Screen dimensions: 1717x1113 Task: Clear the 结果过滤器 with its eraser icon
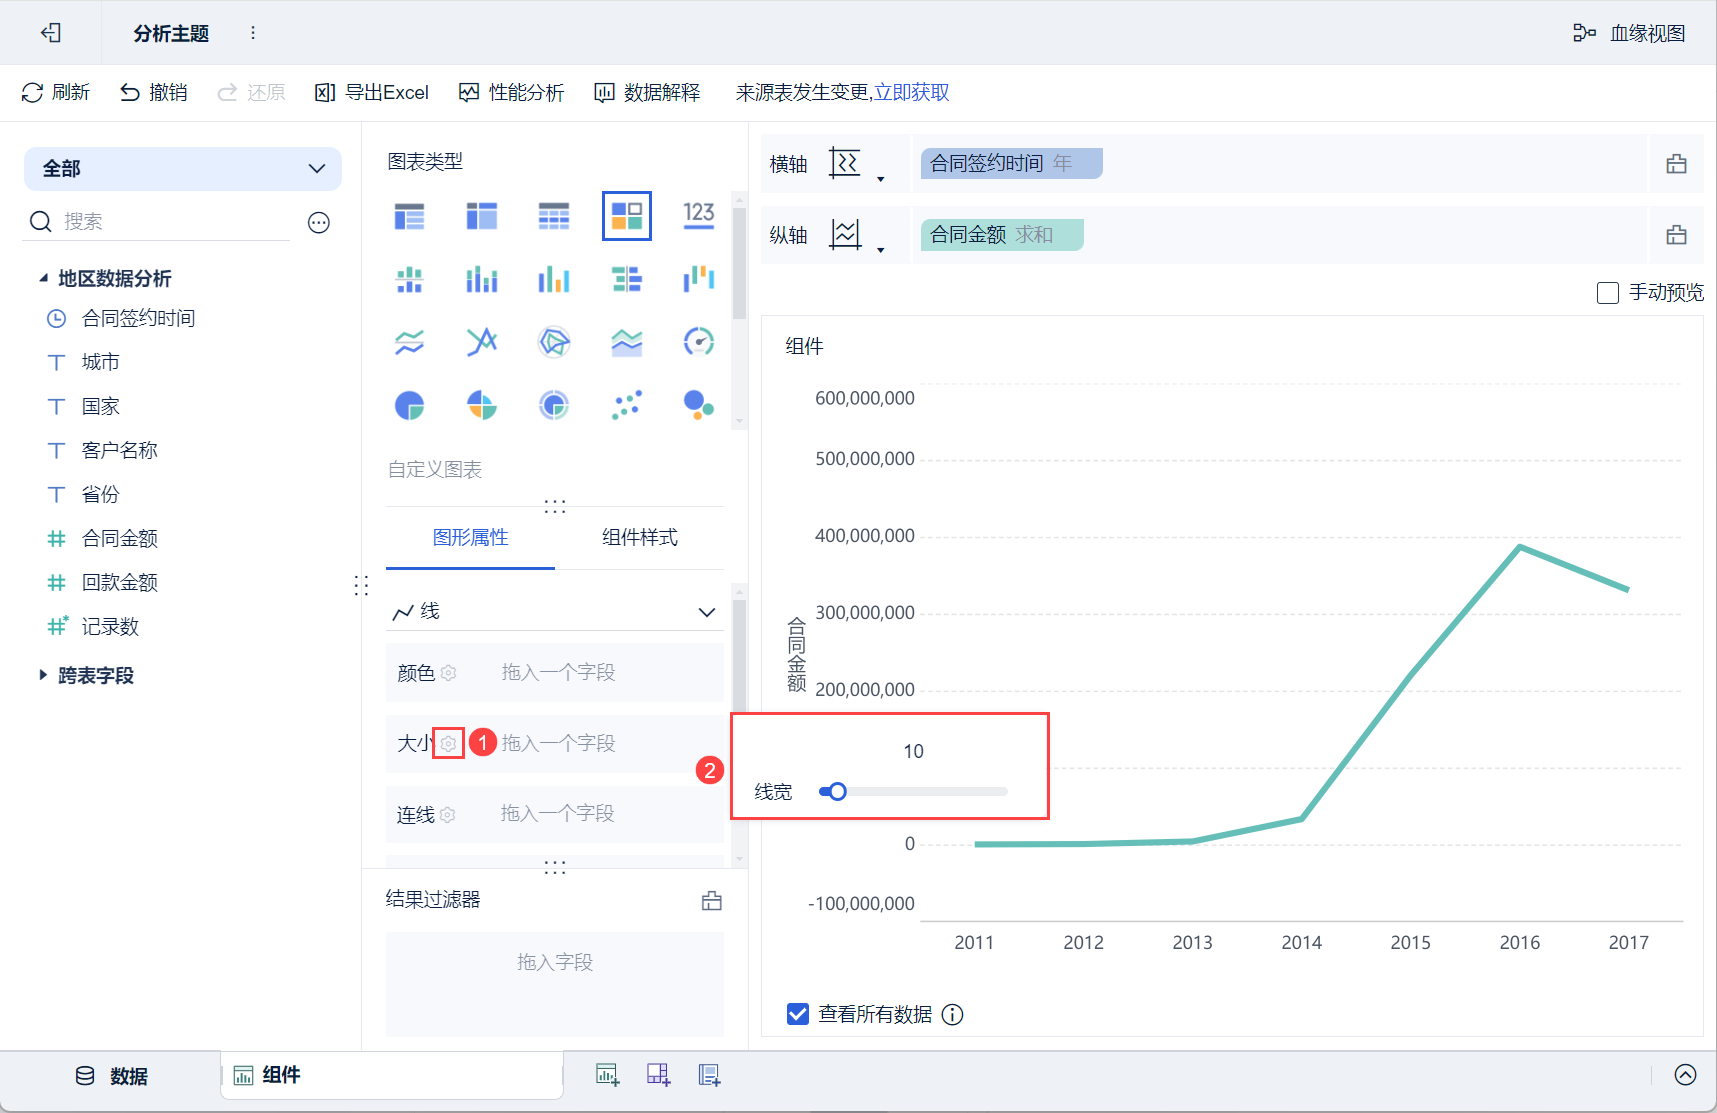coord(712,901)
